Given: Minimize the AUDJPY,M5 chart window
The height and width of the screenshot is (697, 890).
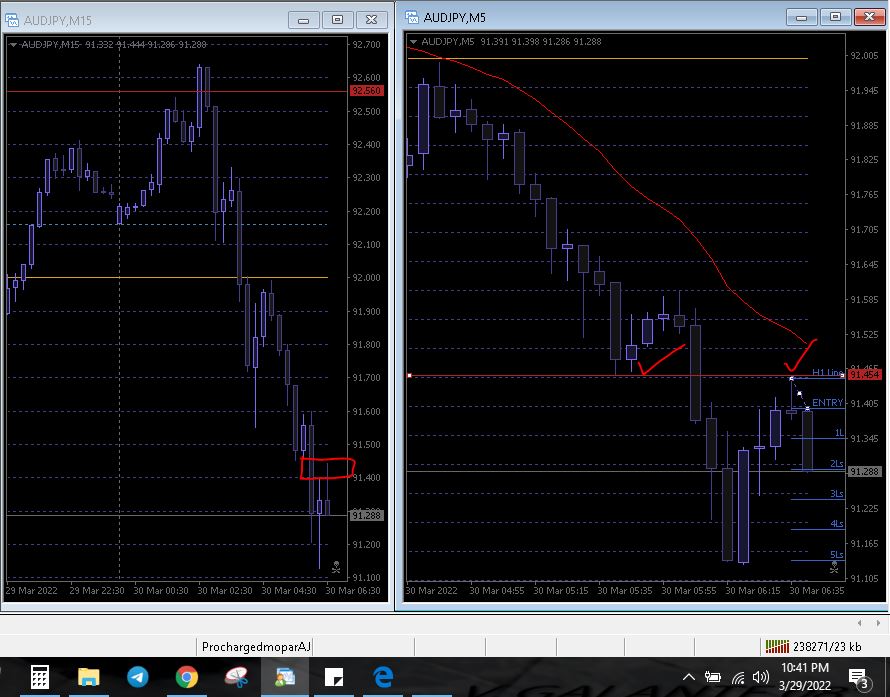Looking at the screenshot, I should click(801, 18).
